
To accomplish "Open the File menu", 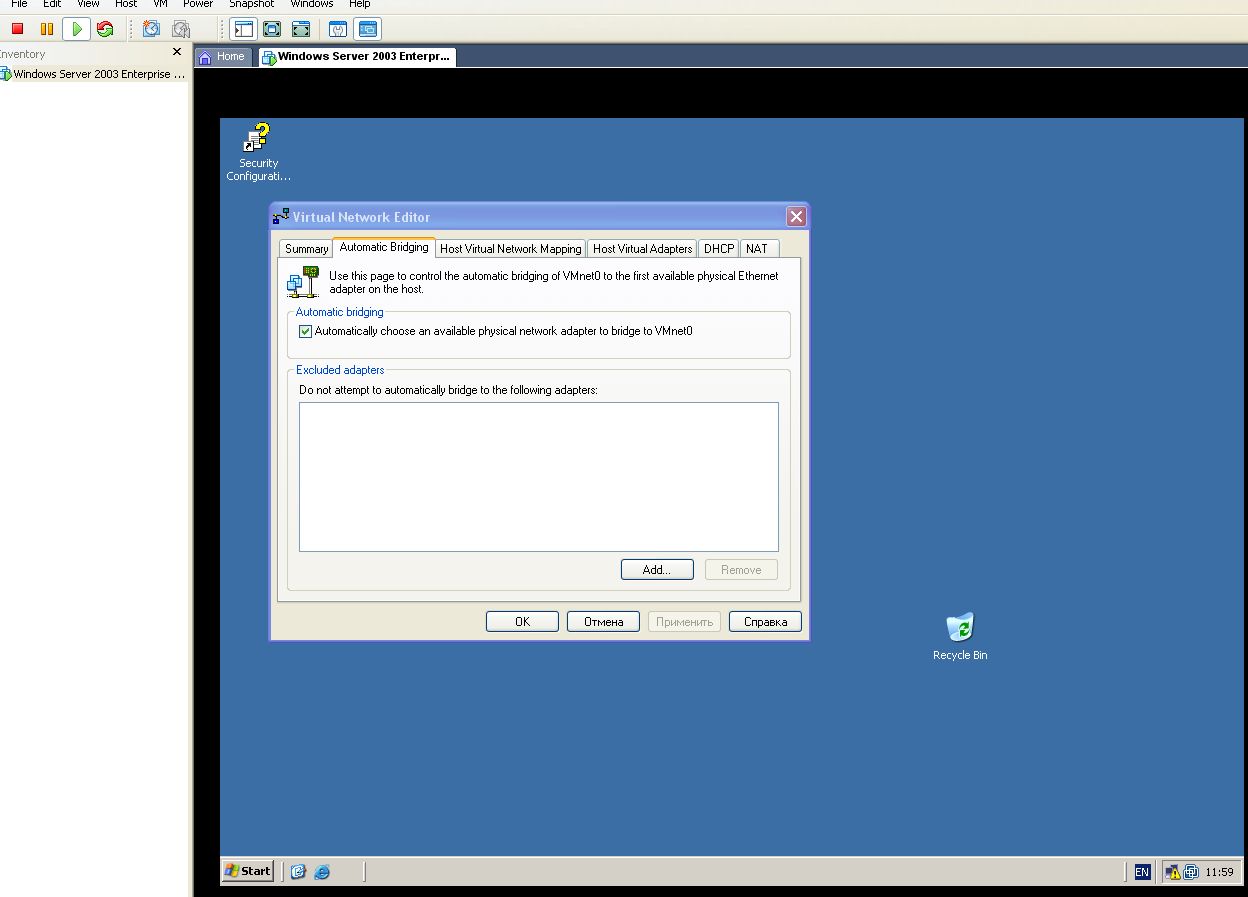I will click(x=19, y=4).
